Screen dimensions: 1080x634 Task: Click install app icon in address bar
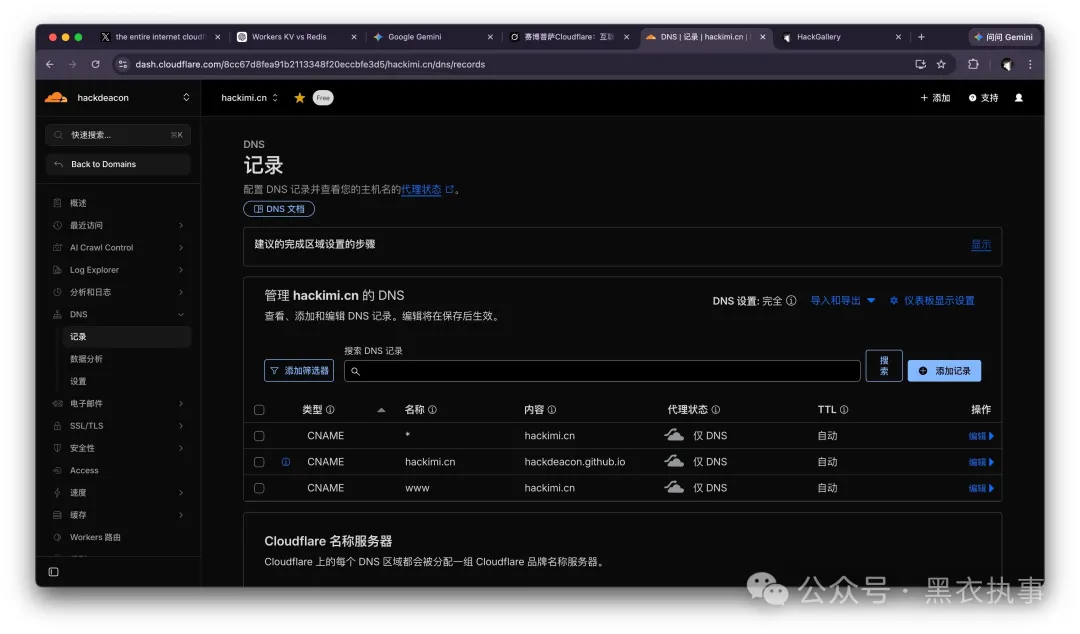pyautogui.click(x=920, y=64)
